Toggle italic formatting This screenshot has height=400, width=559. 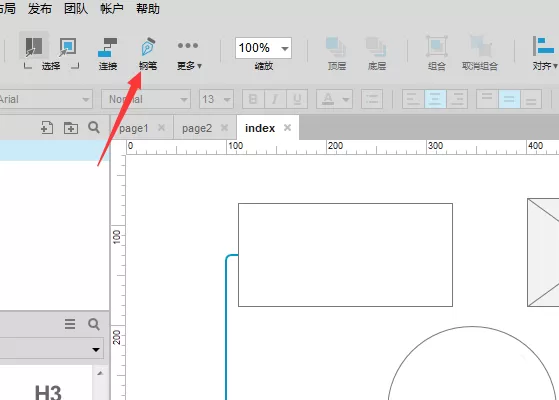275,99
